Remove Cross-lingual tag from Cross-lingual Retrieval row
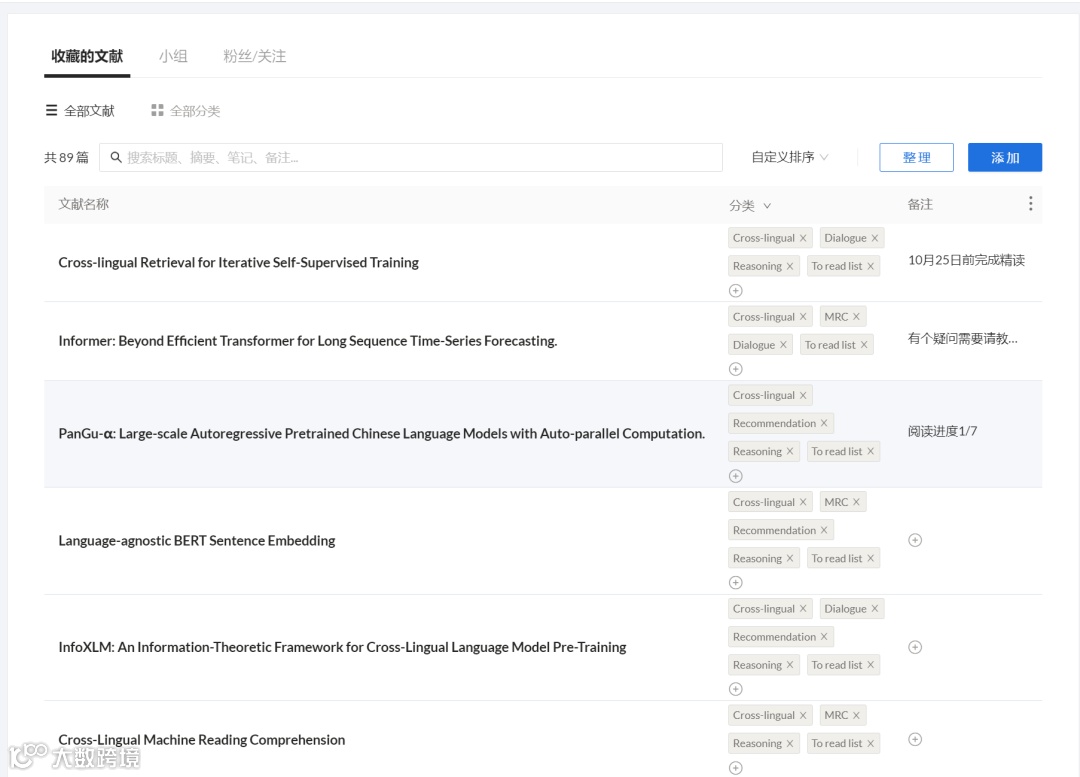The width and height of the screenshot is (1080, 777). coord(803,238)
